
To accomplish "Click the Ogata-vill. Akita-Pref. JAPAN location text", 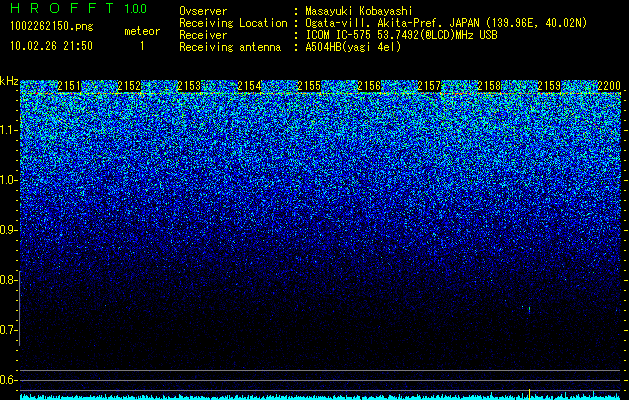I will [446, 23].
